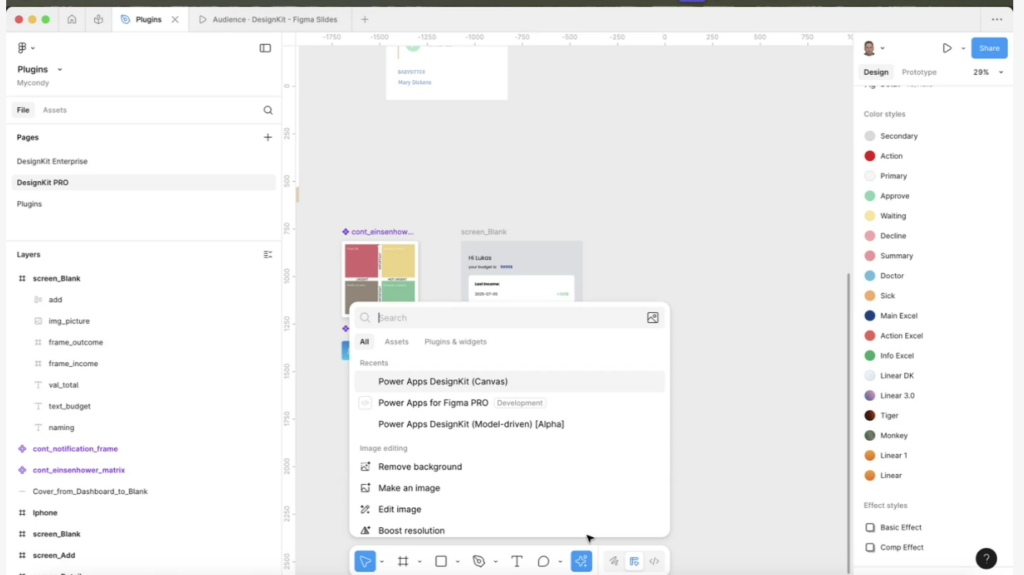
Task: Click the Main Excel blue color swatch
Action: point(870,316)
